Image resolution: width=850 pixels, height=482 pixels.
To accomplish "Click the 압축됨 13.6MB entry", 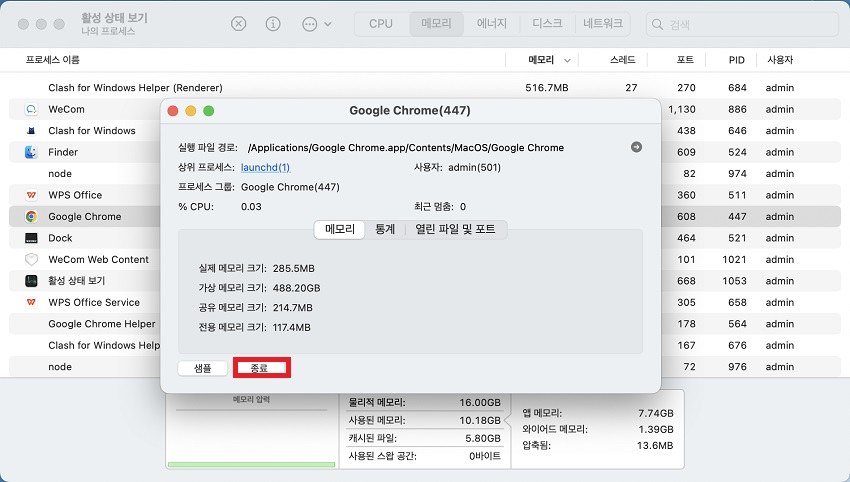I will point(598,446).
